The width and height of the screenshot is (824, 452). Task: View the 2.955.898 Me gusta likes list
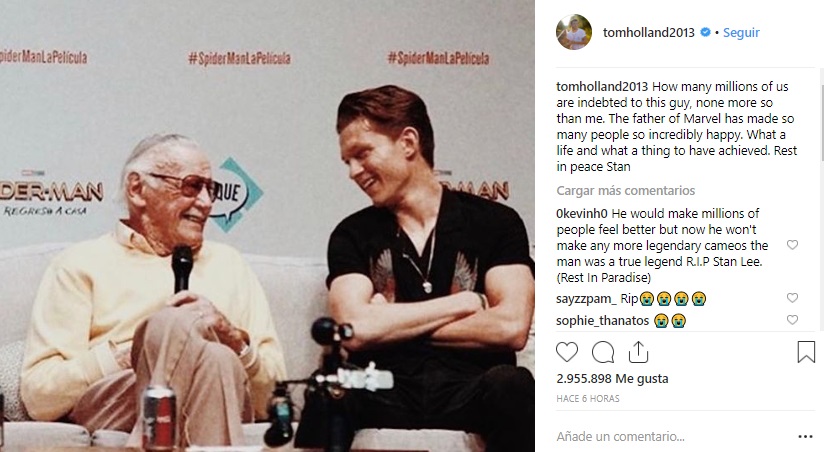tap(612, 379)
